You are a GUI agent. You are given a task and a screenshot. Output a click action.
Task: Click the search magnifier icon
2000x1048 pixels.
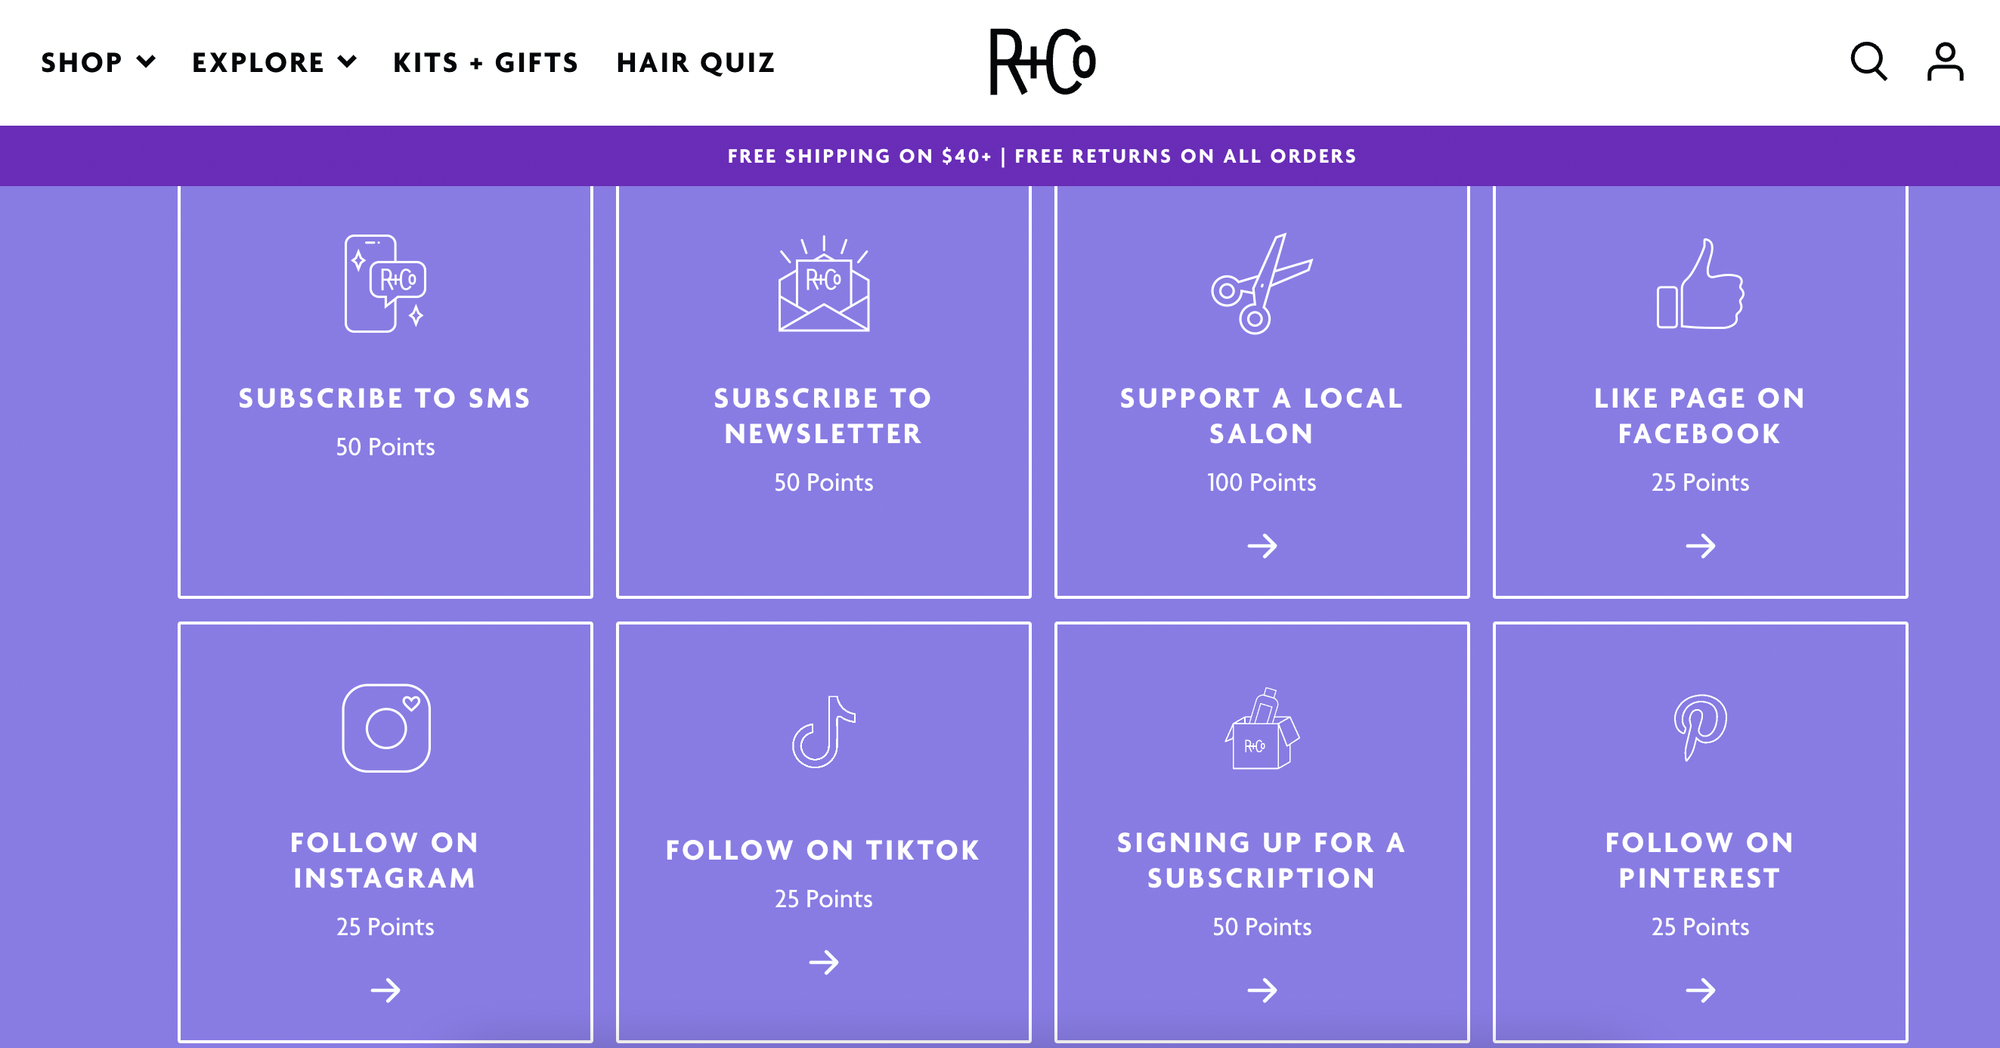(x=1868, y=62)
